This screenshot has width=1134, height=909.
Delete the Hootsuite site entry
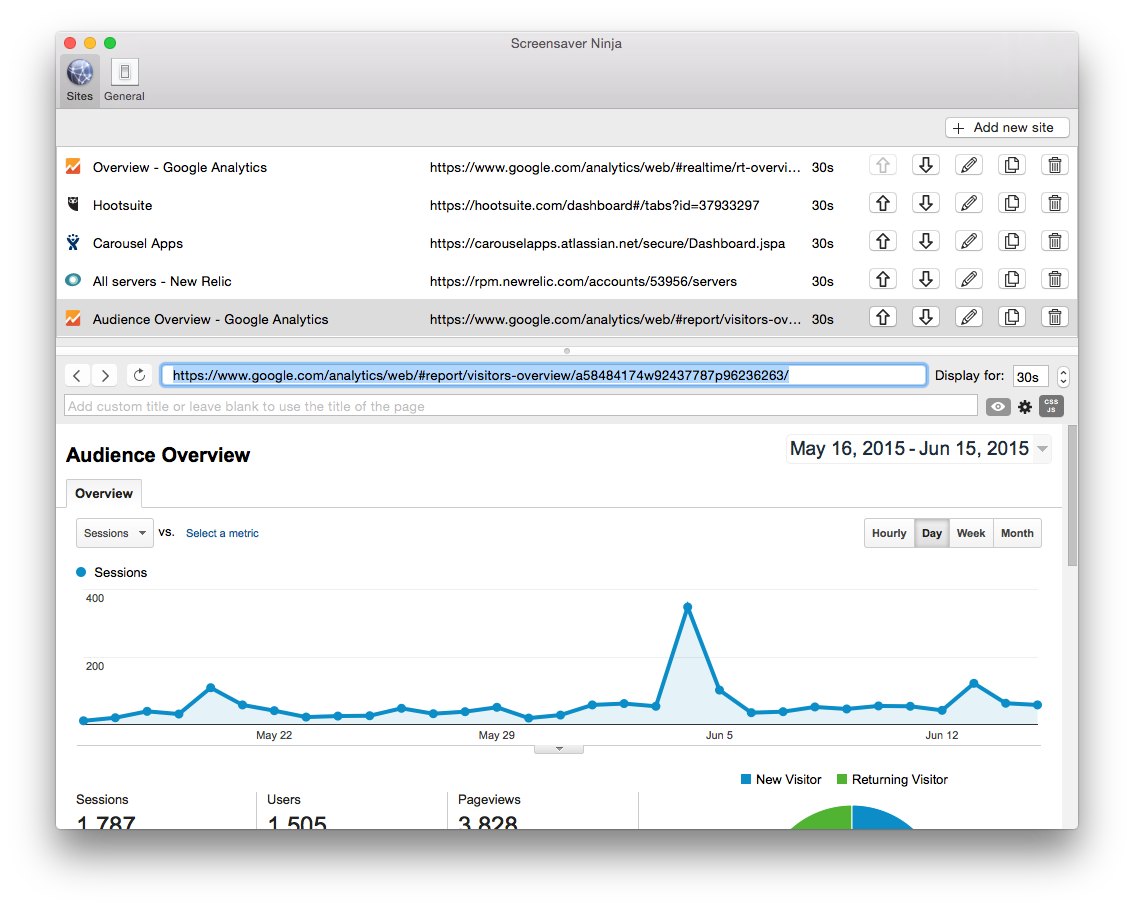pos(1055,204)
